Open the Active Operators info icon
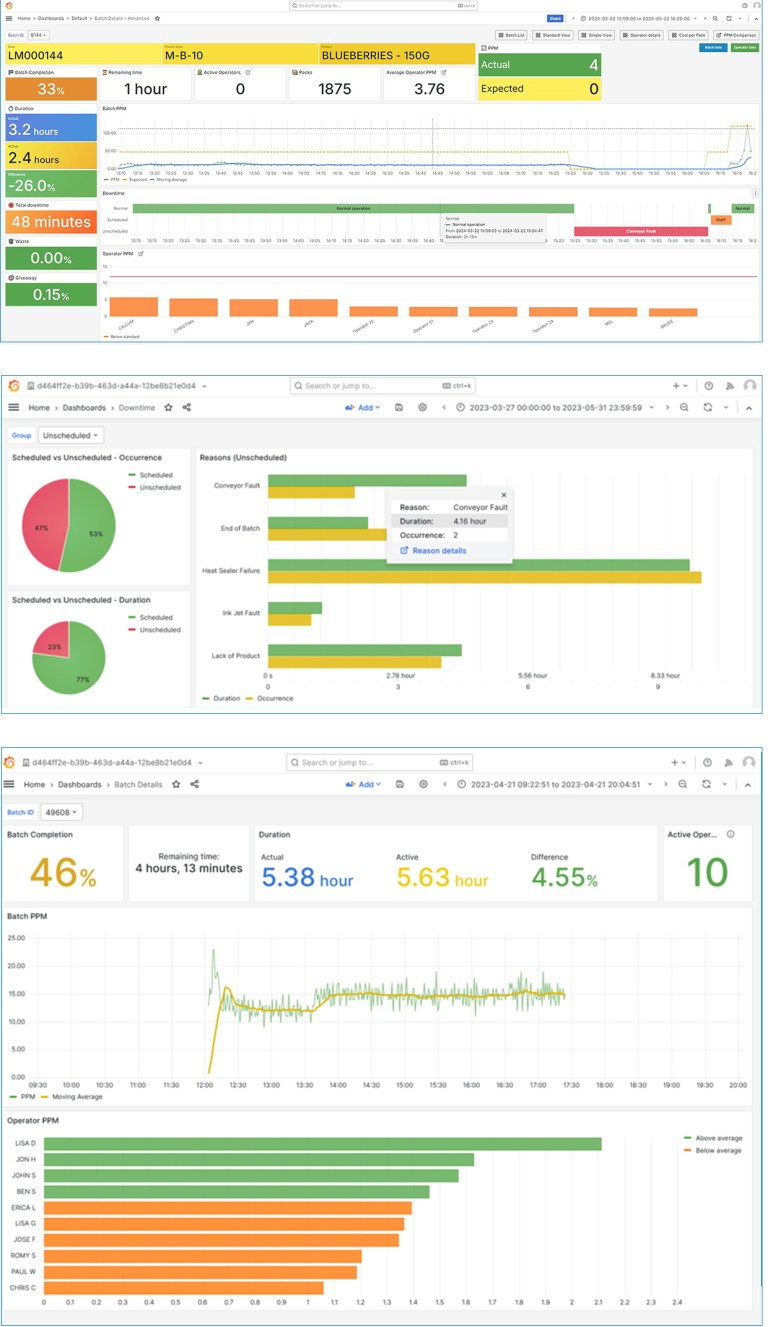The width and height of the screenshot is (768, 1327). point(731,834)
